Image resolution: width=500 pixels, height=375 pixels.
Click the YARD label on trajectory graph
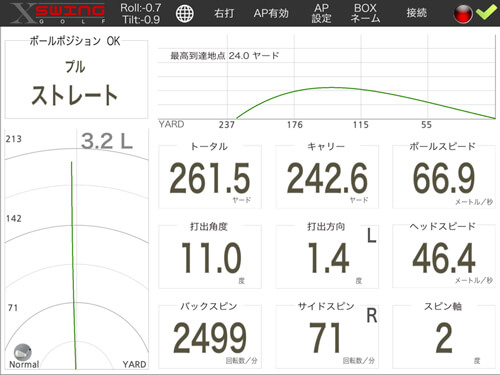171,124
